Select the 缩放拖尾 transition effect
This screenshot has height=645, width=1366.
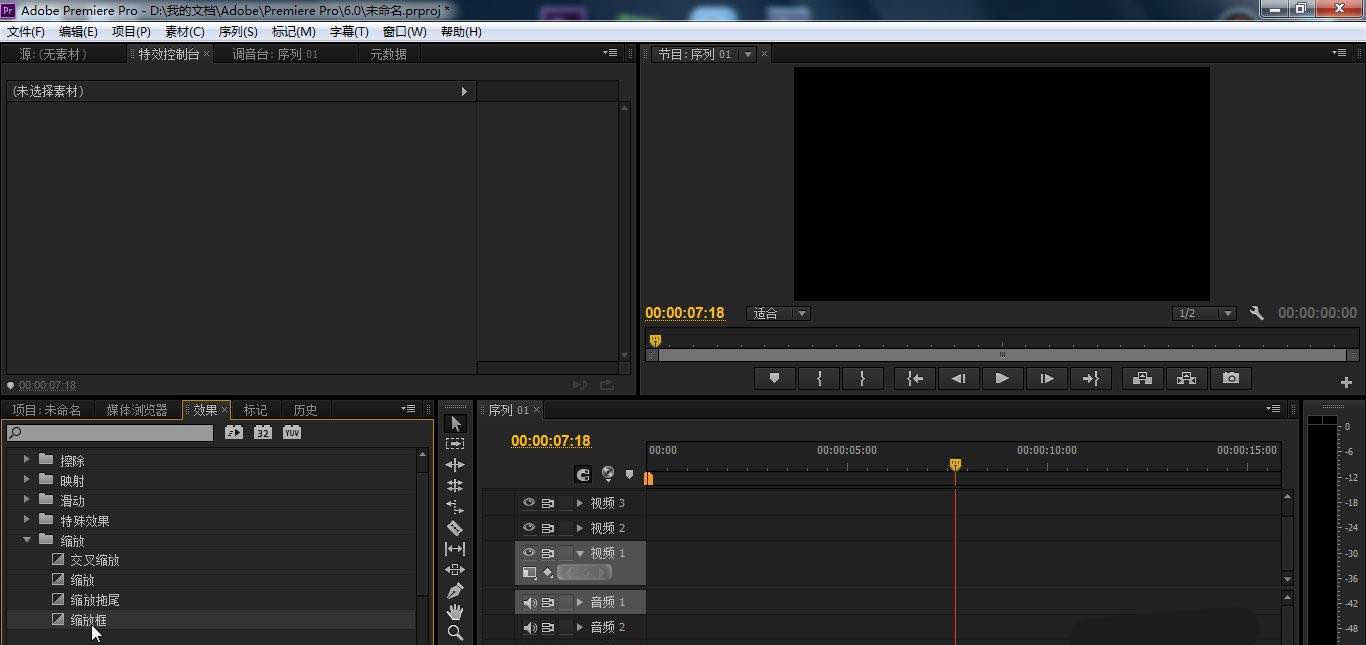(95, 600)
